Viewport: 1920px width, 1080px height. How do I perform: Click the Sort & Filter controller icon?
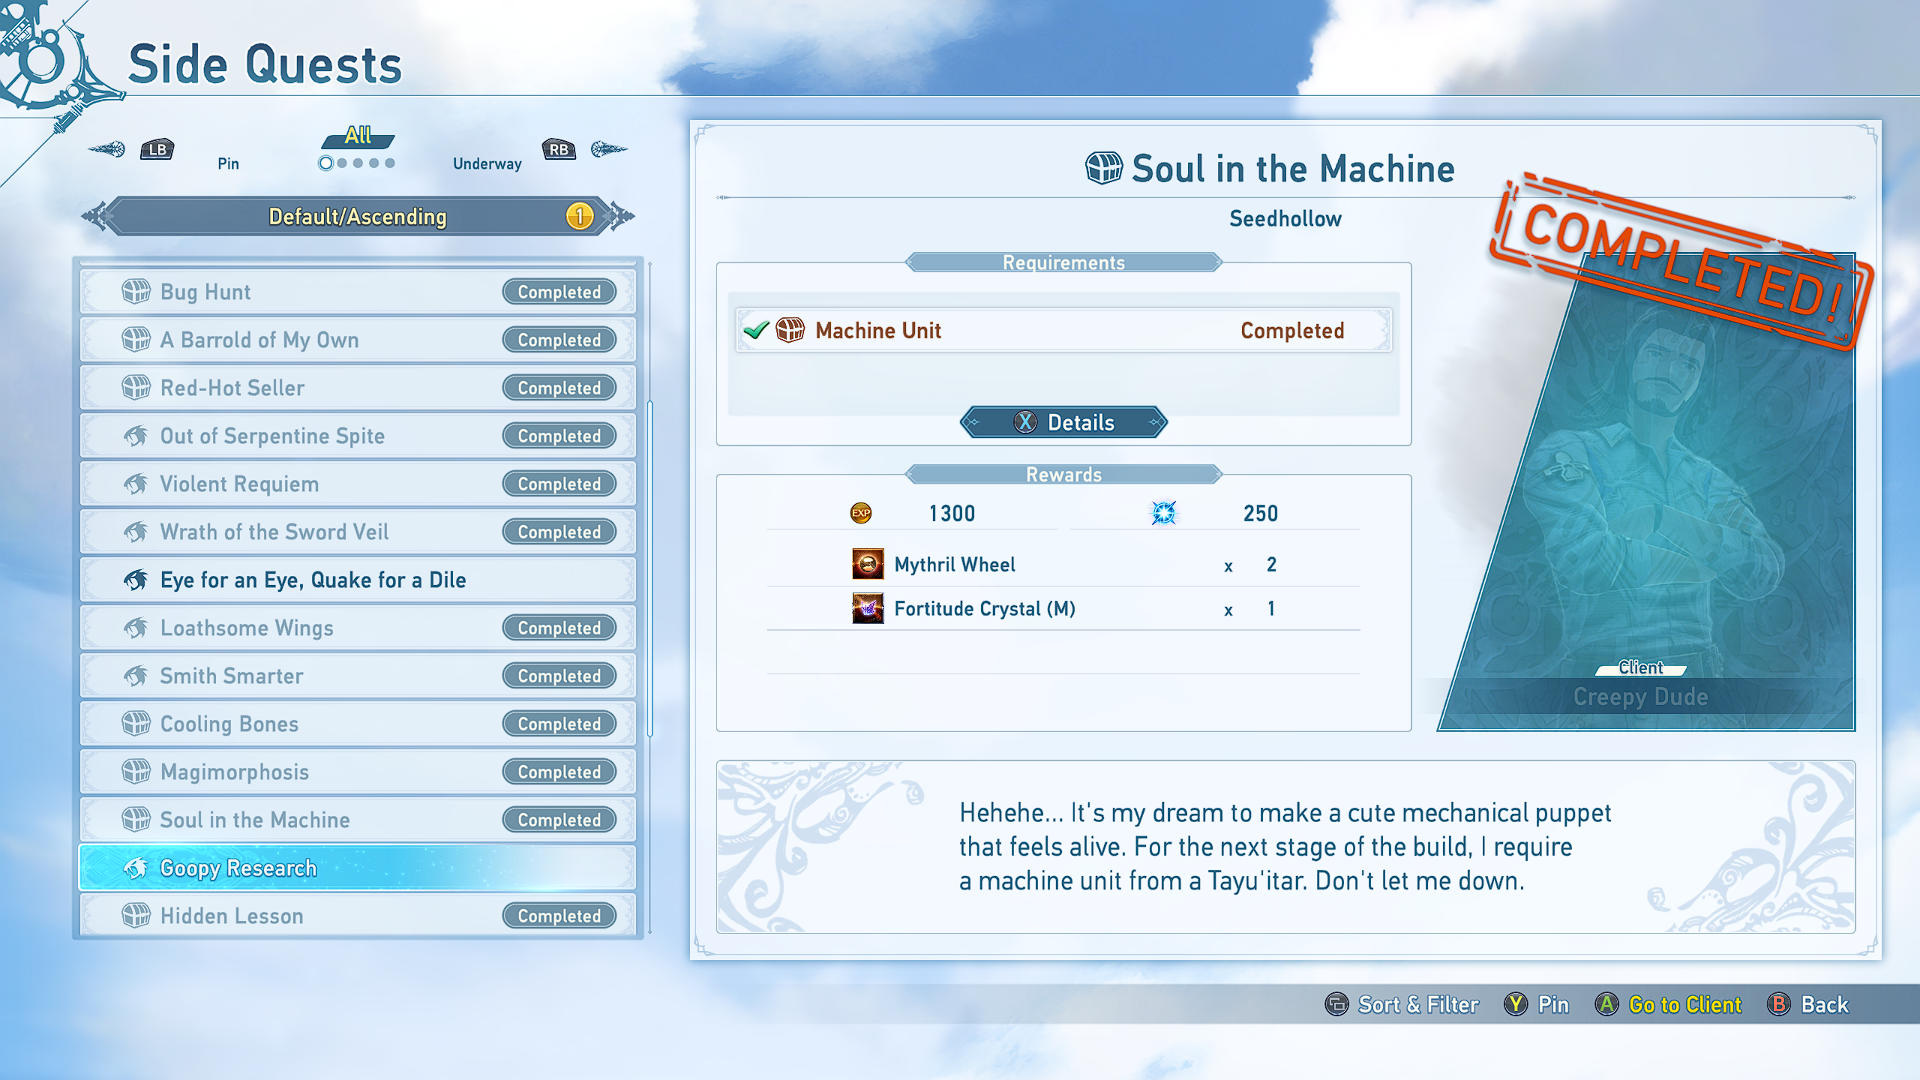[1336, 1004]
